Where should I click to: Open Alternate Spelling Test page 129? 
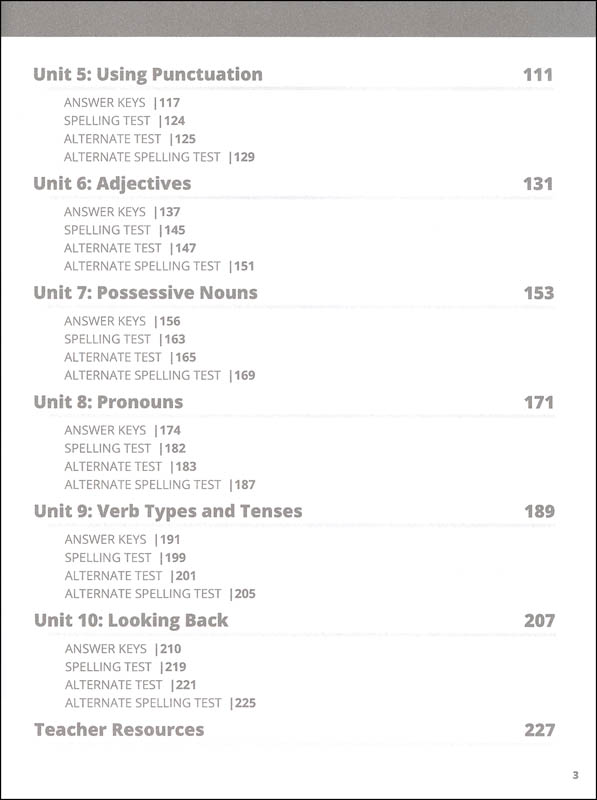159,157
